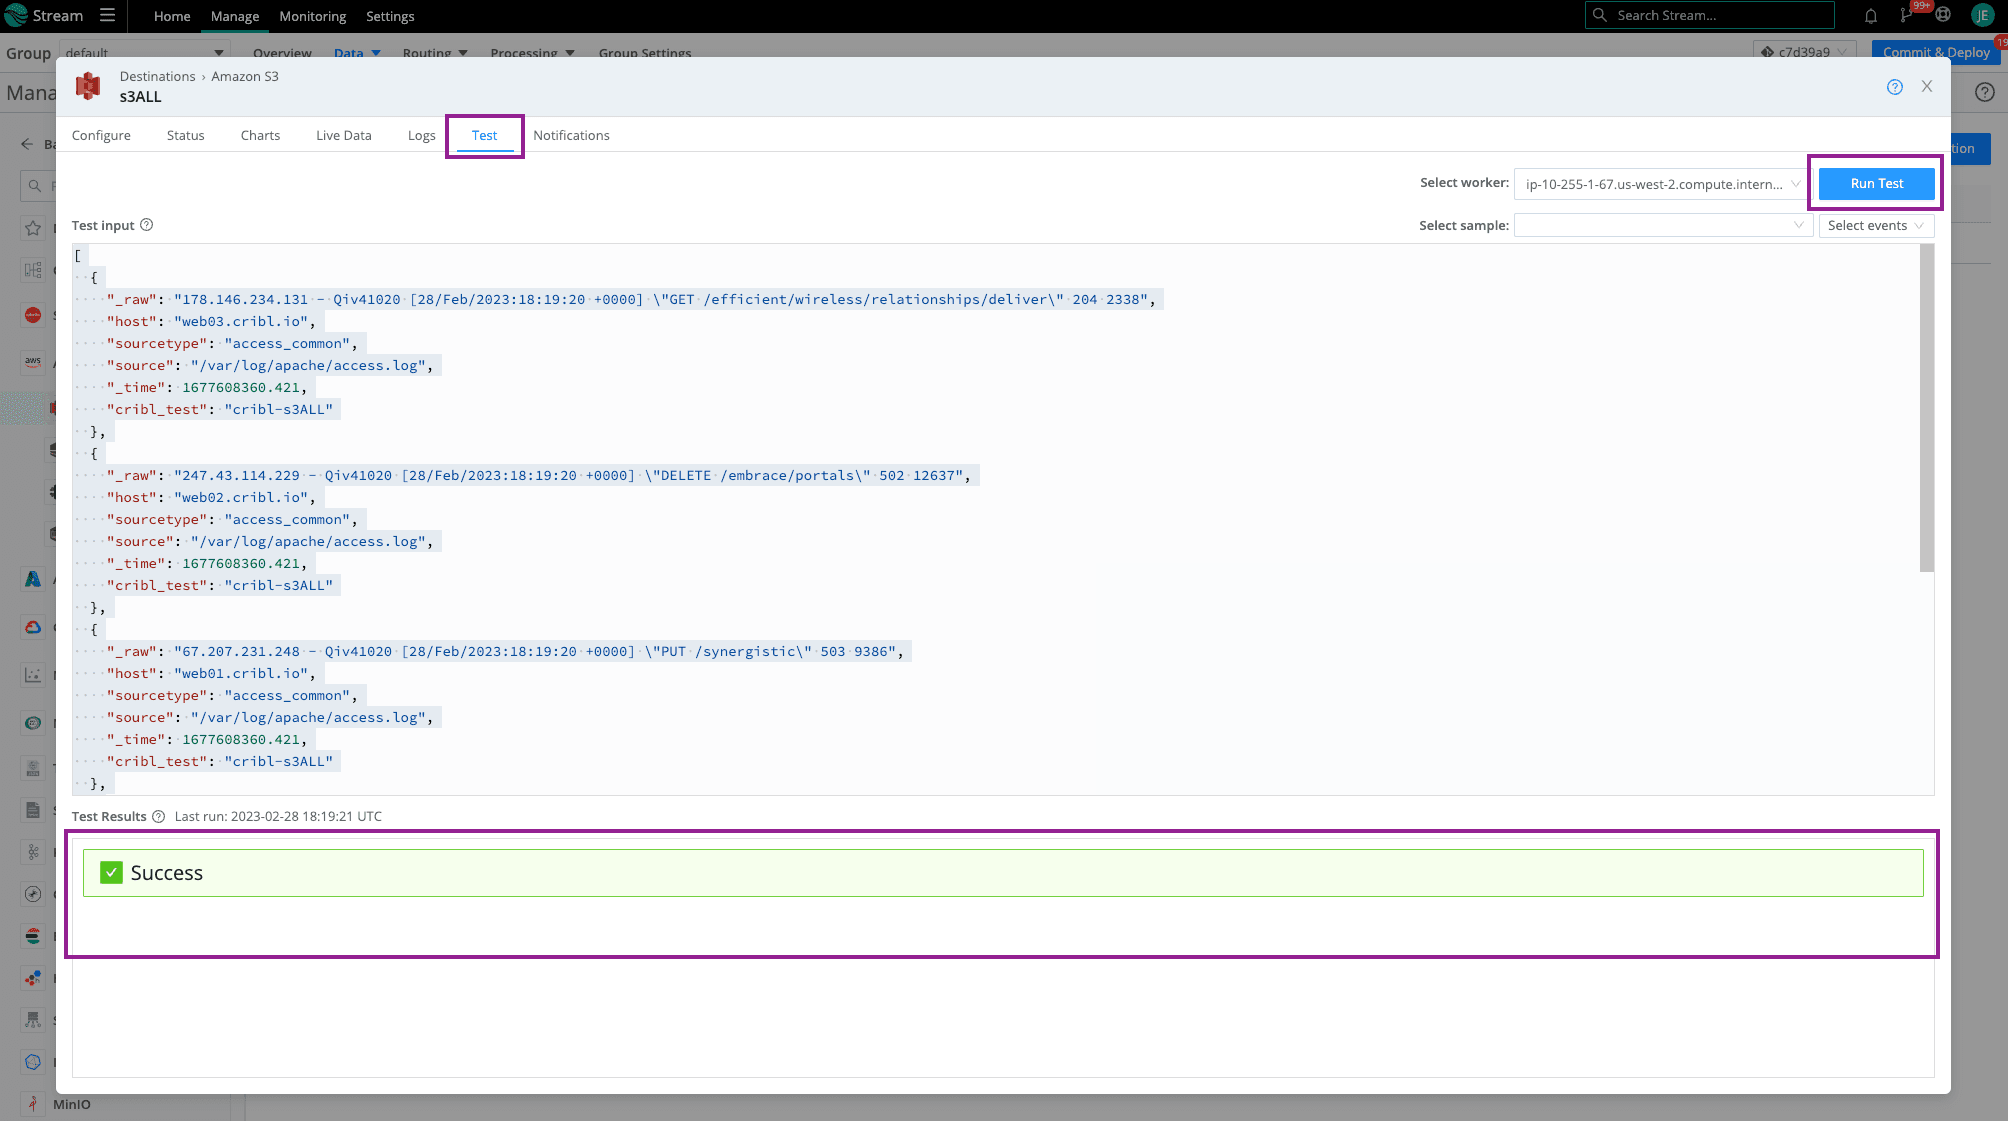
Task: Click the Test Results help icon
Action: click(x=158, y=817)
